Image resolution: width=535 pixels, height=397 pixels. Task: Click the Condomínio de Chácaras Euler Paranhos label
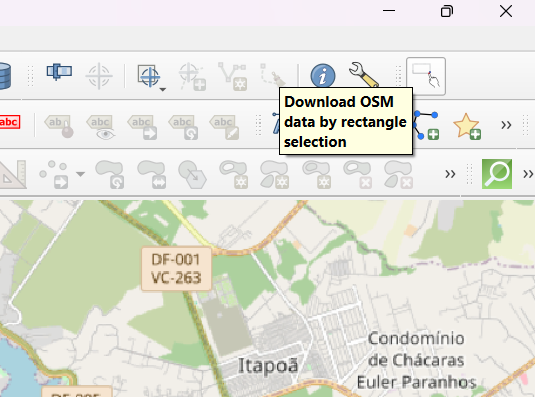pyautogui.click(x=416, y=360)
